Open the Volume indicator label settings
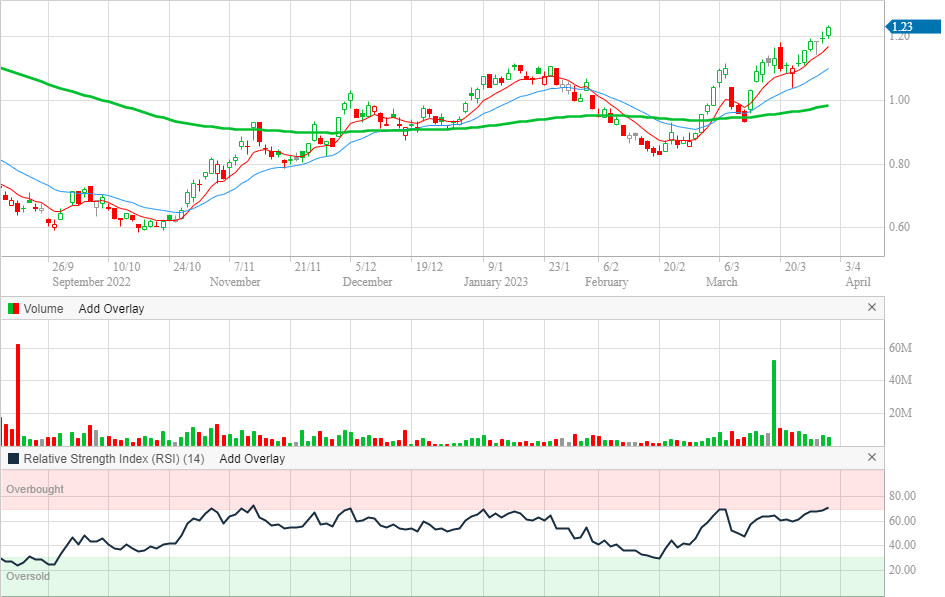Screen dimensions: 945x597 (43, 309)
